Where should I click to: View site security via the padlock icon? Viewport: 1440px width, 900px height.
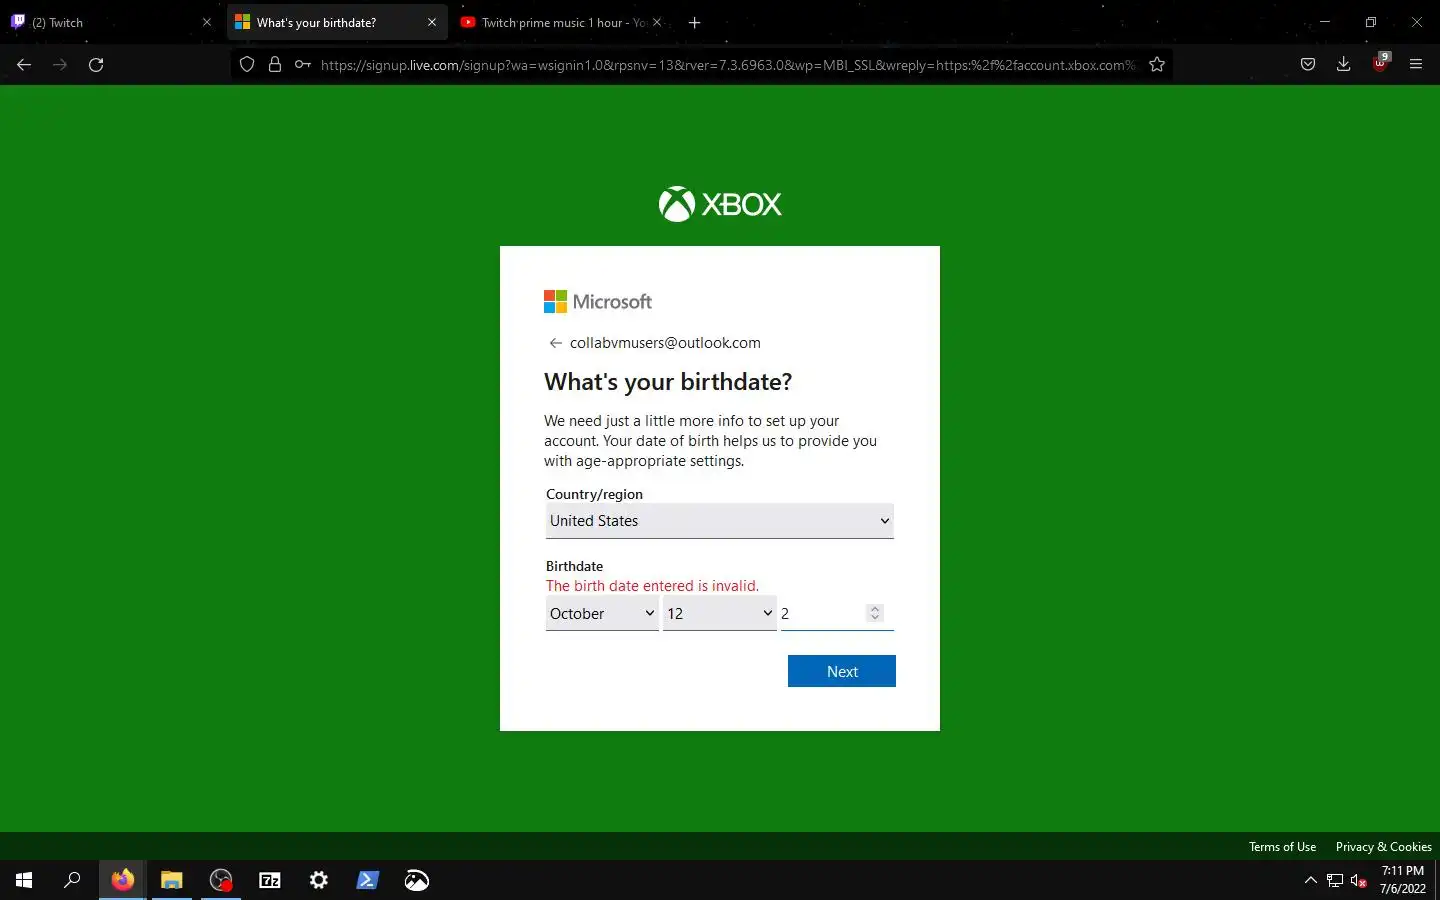tap(274, 65)
